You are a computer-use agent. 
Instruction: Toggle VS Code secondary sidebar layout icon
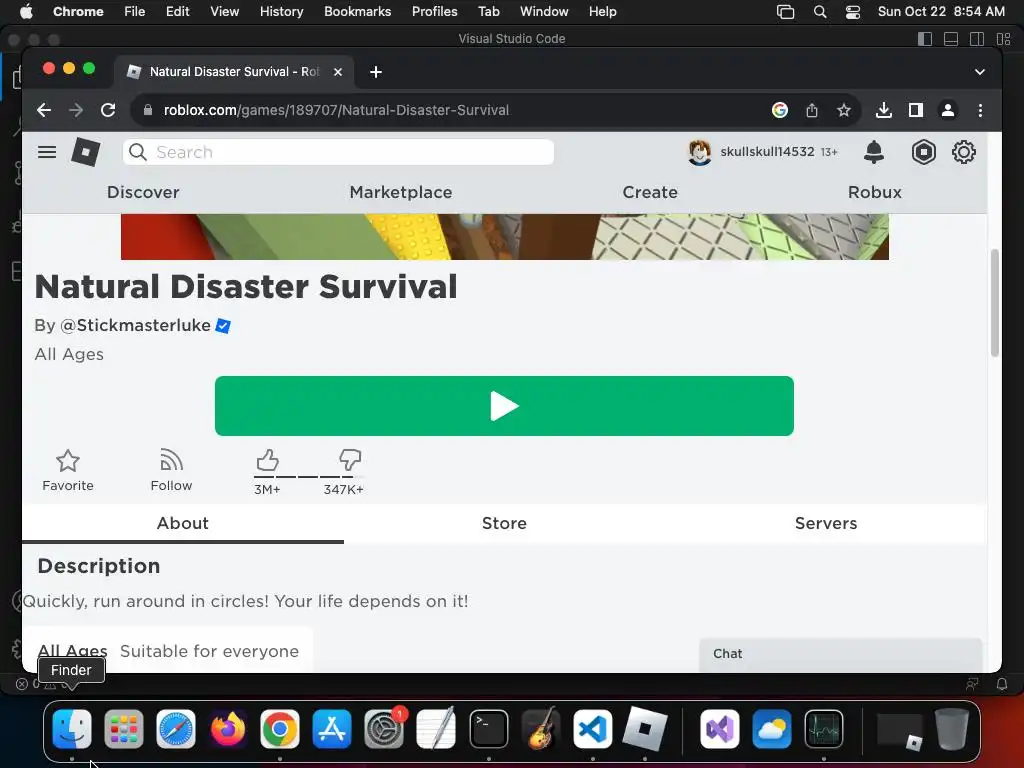[x=977, y=39]
